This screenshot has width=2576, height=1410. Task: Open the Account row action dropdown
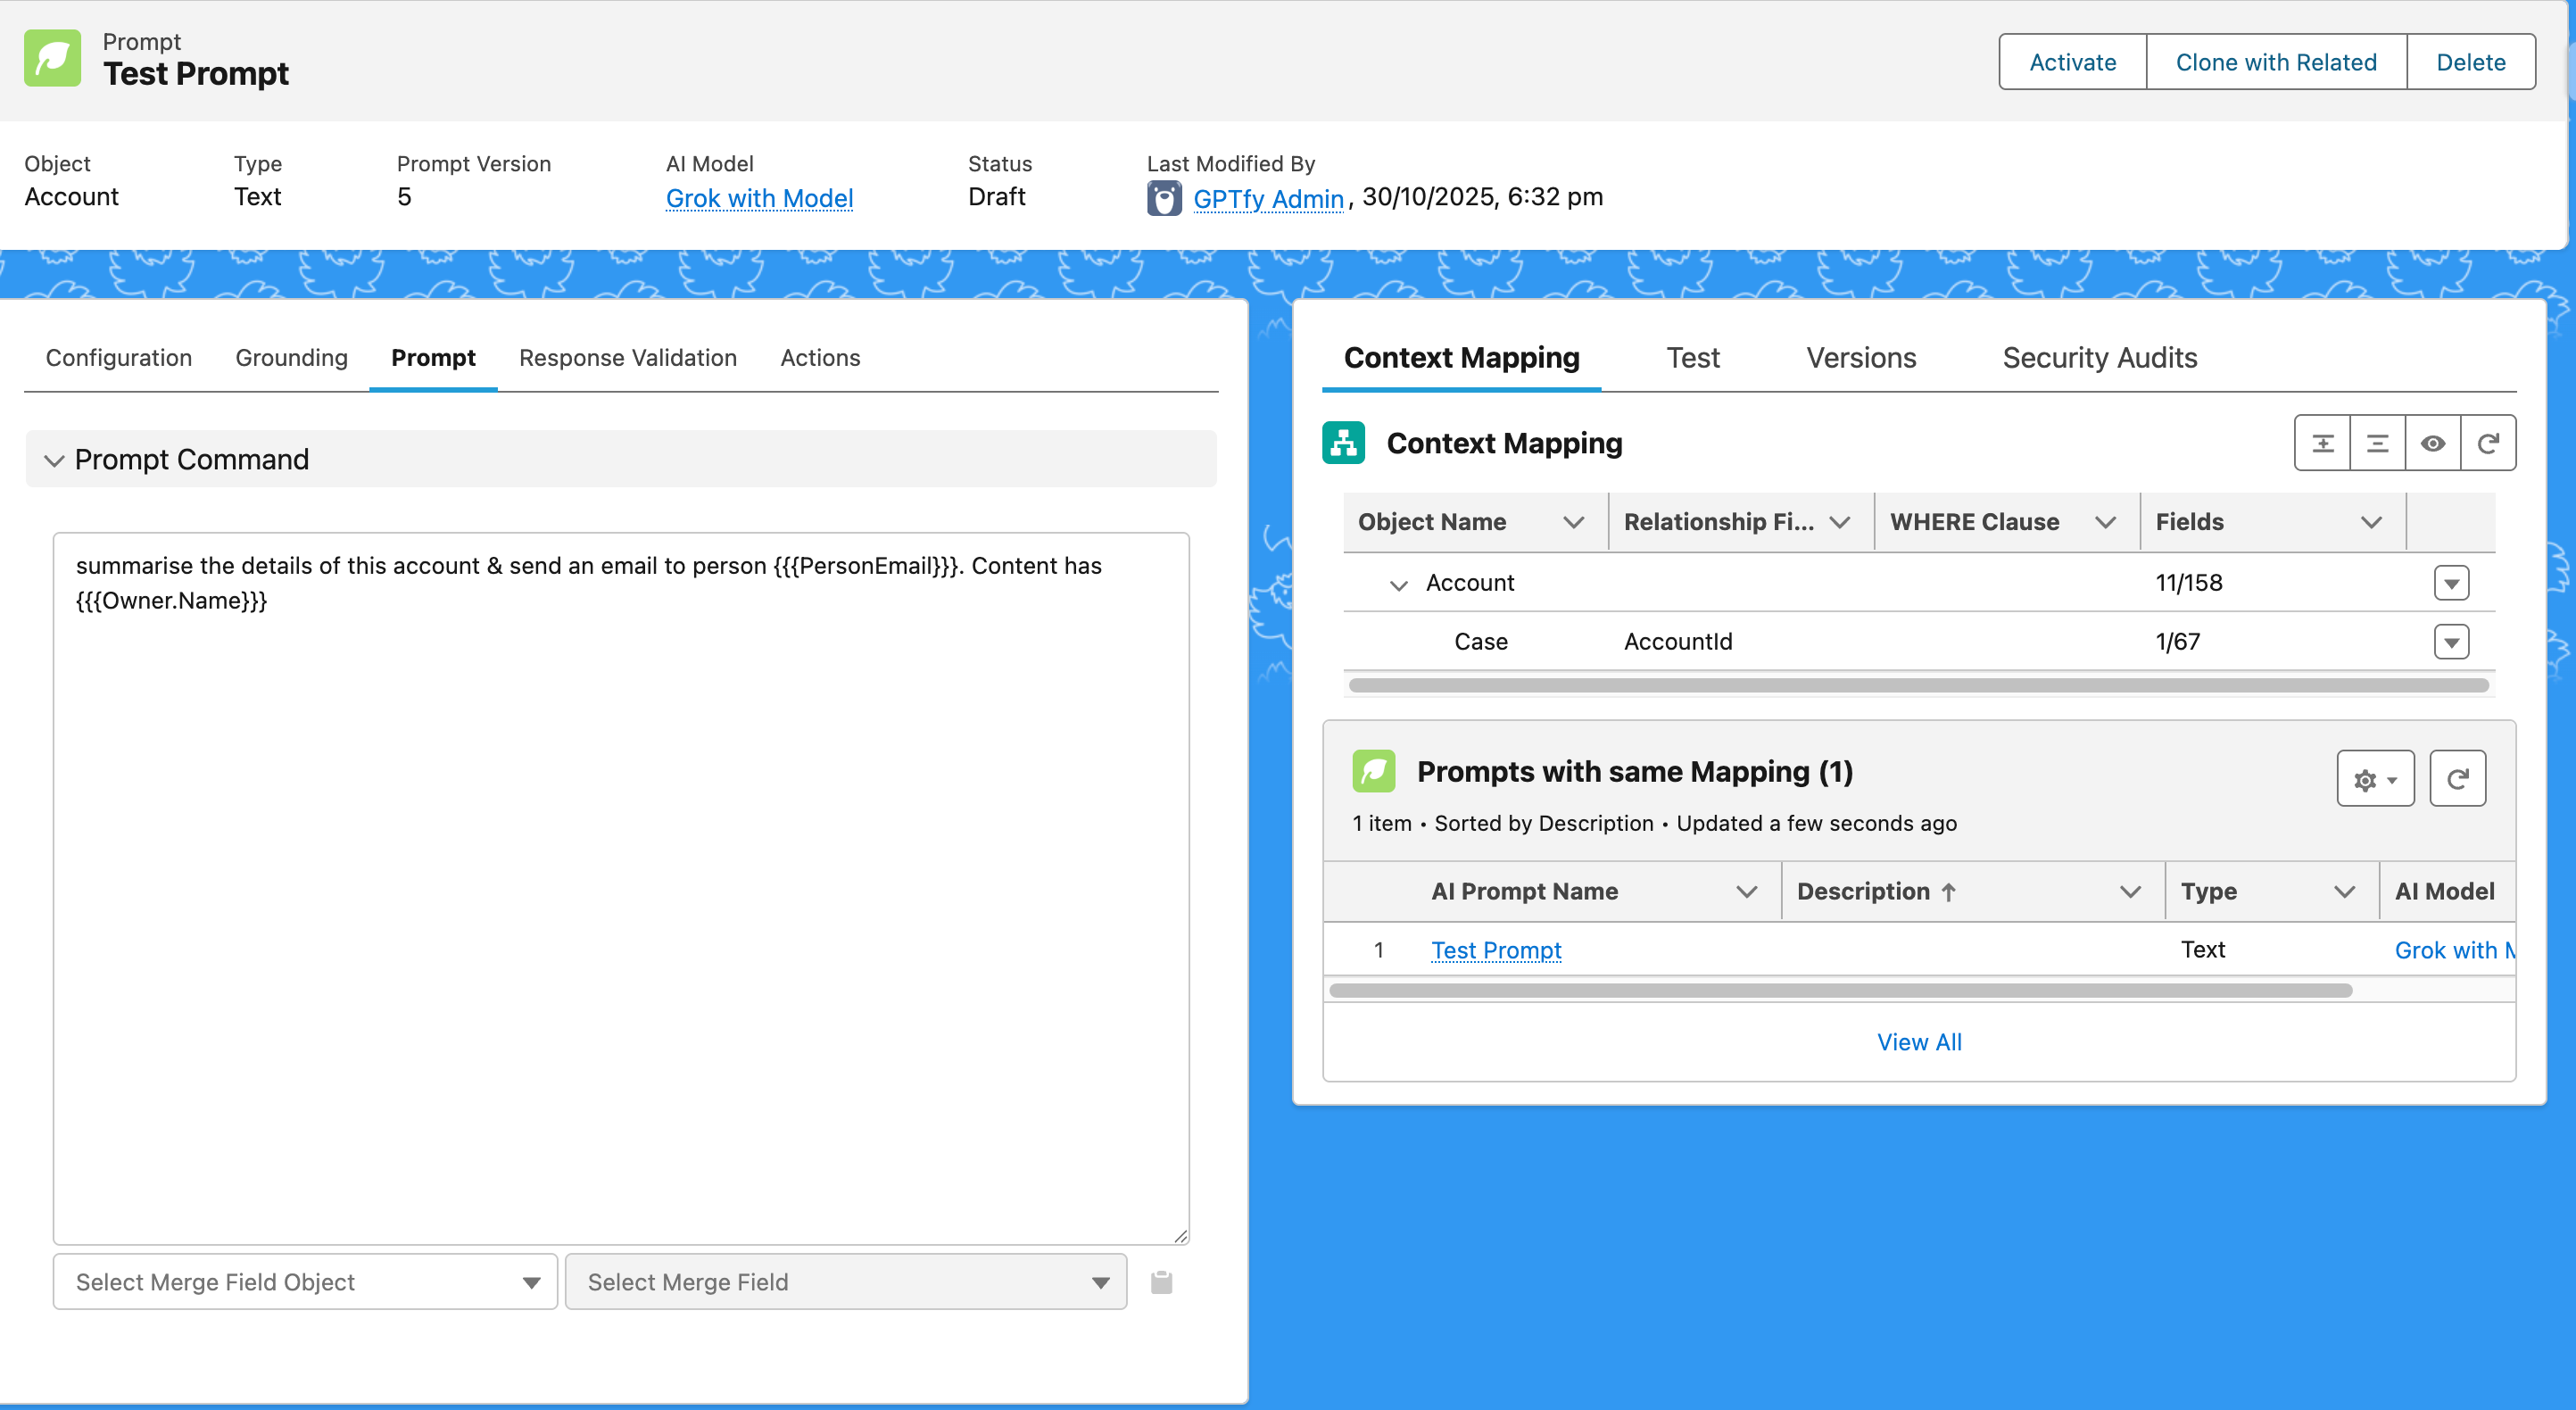[2451, 583]
